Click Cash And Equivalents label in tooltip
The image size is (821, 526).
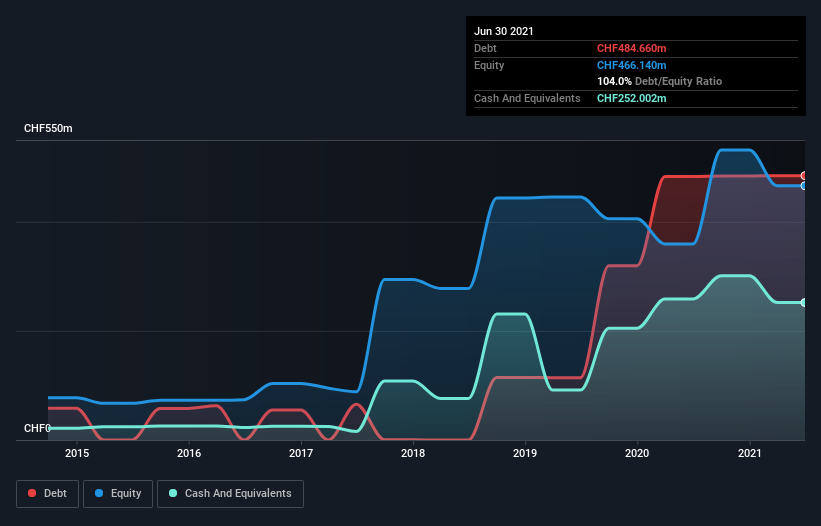[x=527, y=98]
